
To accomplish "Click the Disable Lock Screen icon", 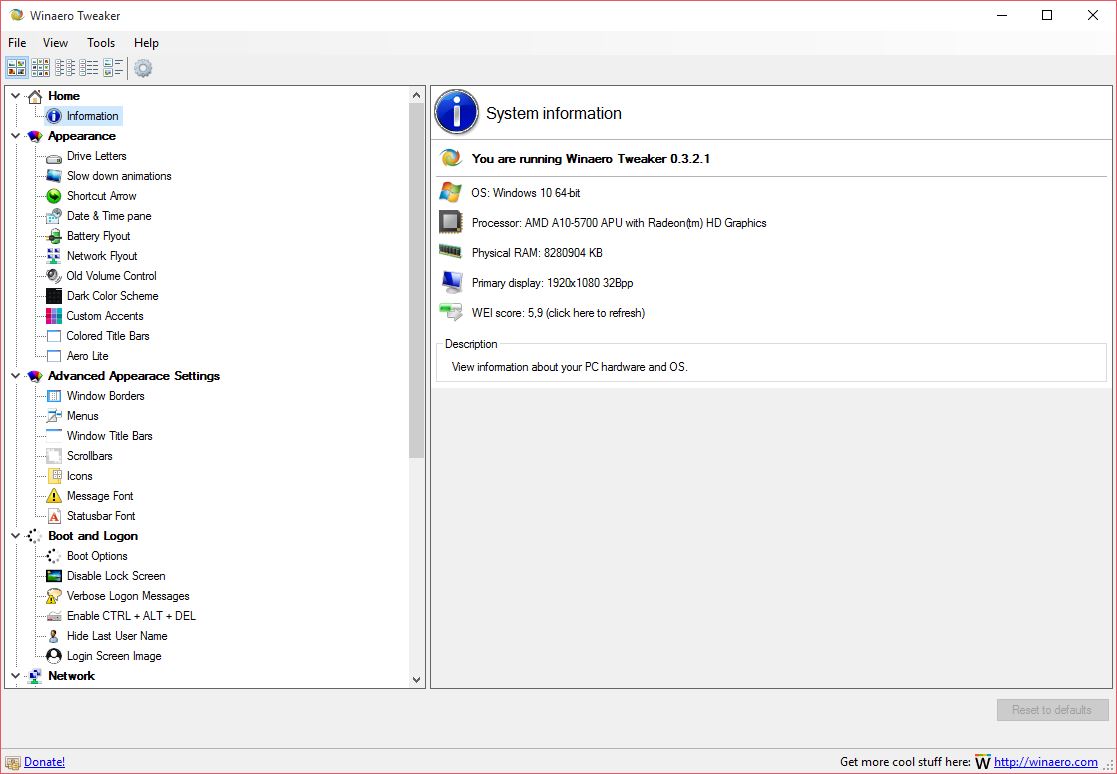I will (x=54, y=576).
